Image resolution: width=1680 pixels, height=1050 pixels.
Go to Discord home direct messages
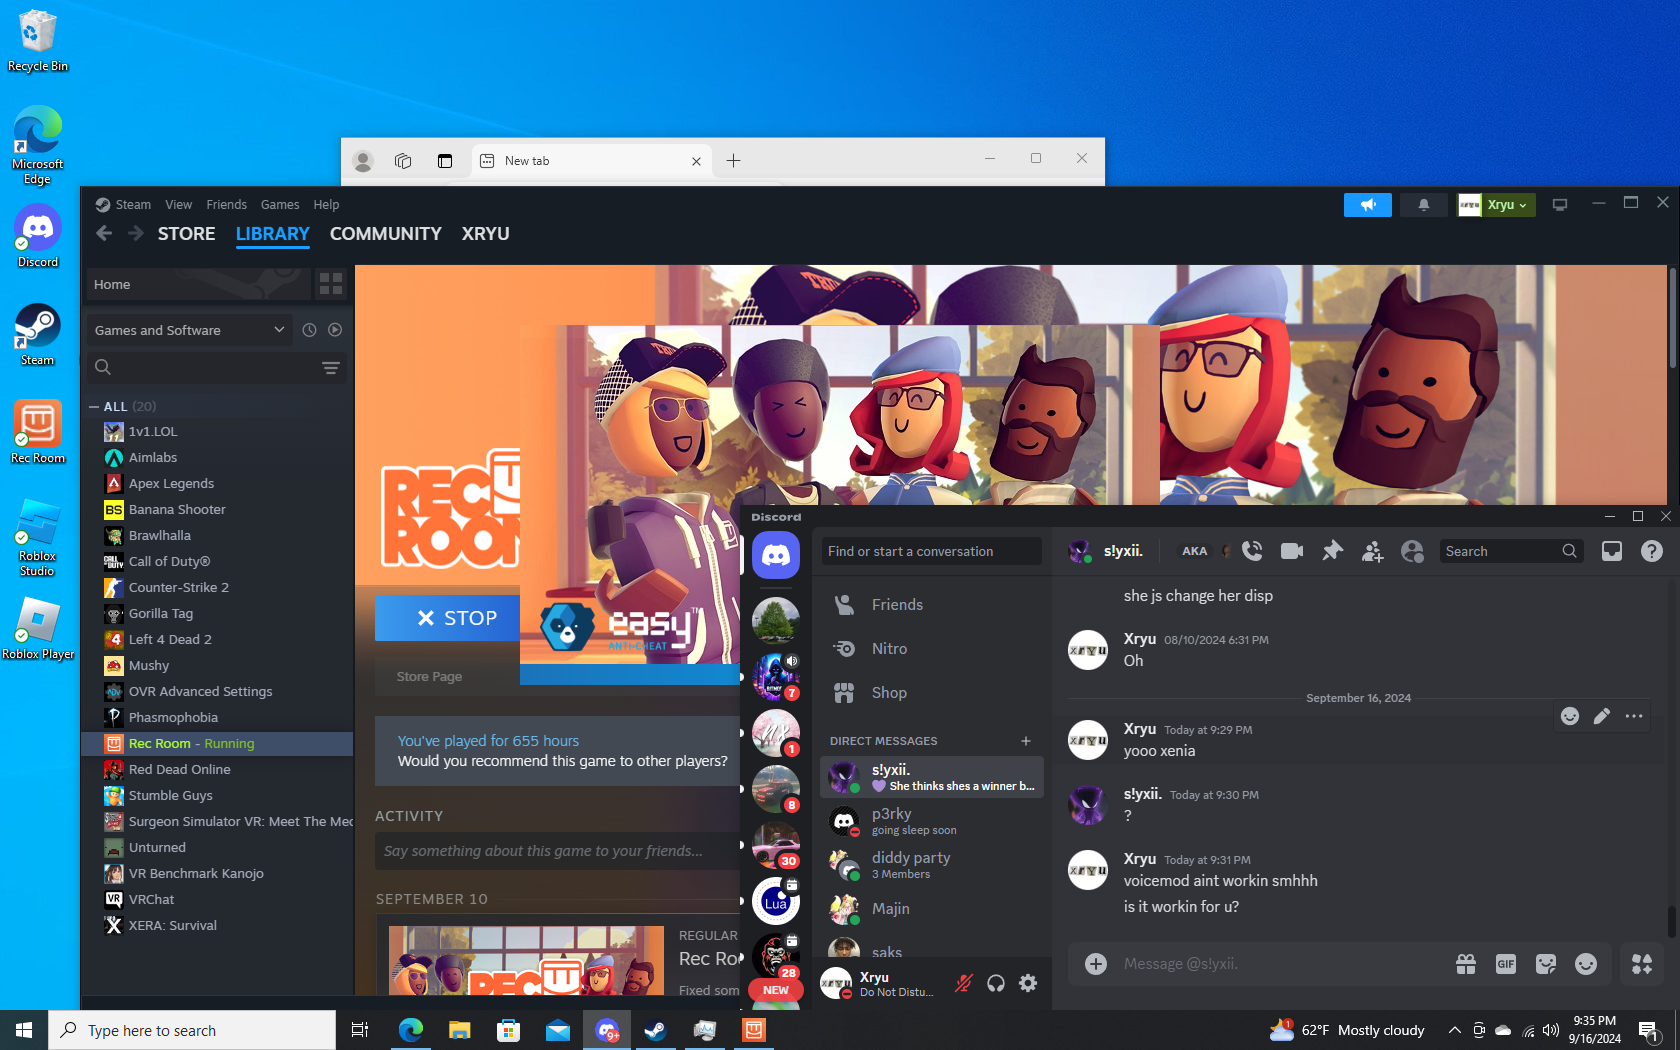[776, 555]
